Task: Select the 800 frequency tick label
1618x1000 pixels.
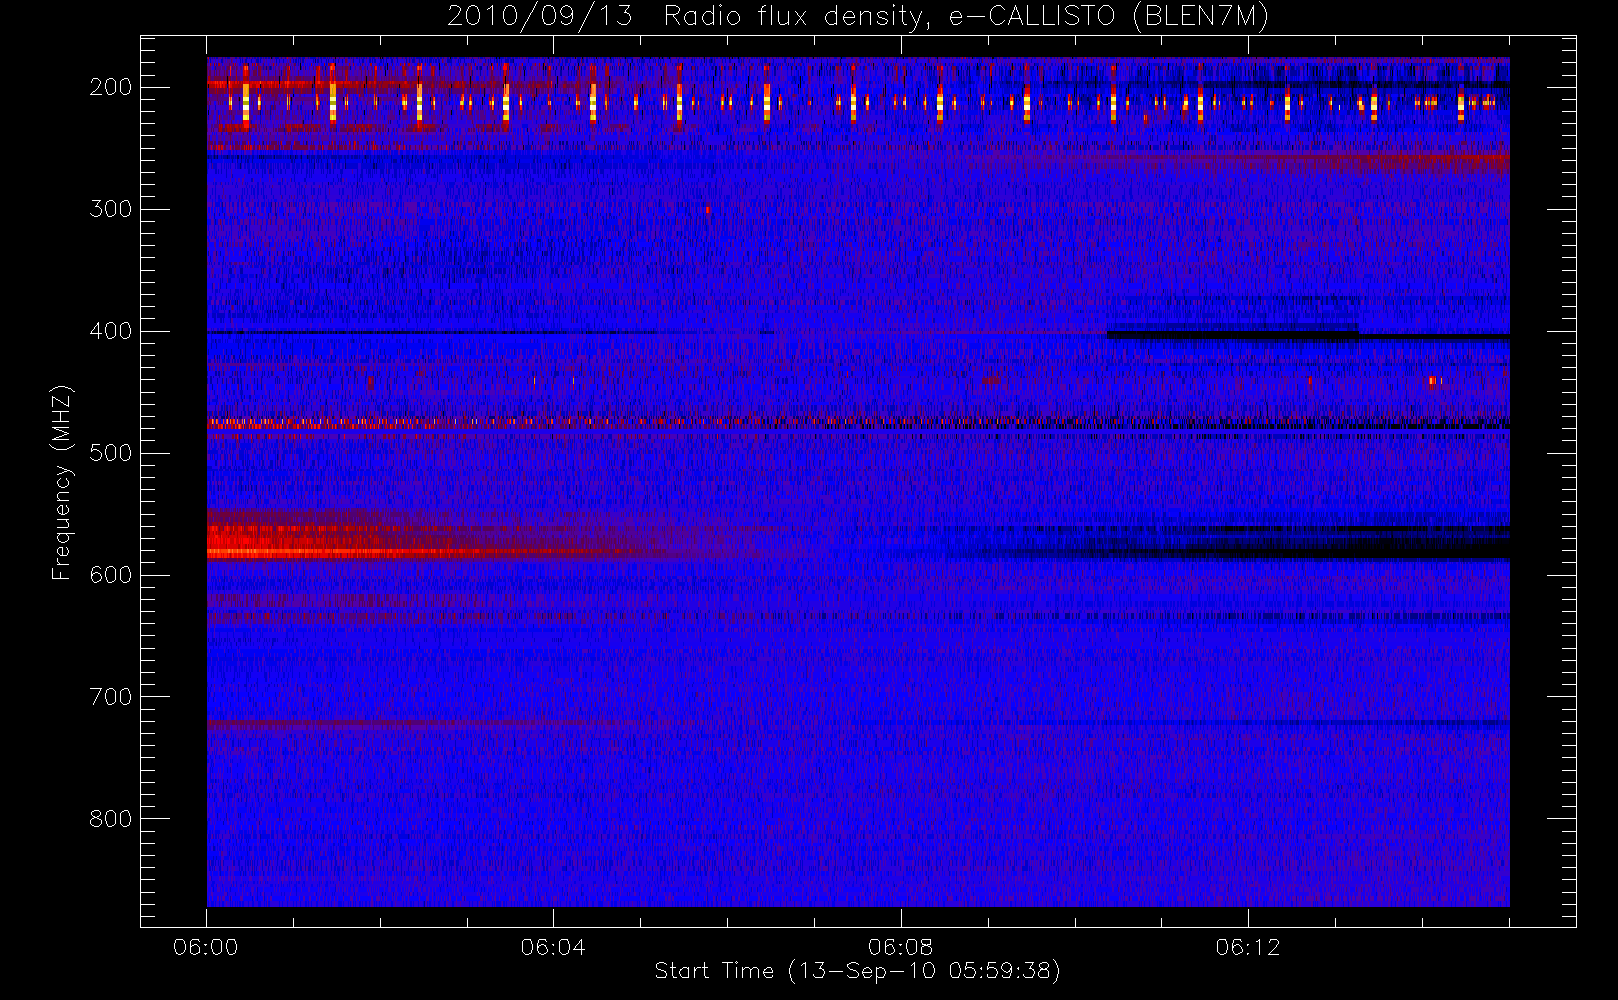Action: coord(111,819)
